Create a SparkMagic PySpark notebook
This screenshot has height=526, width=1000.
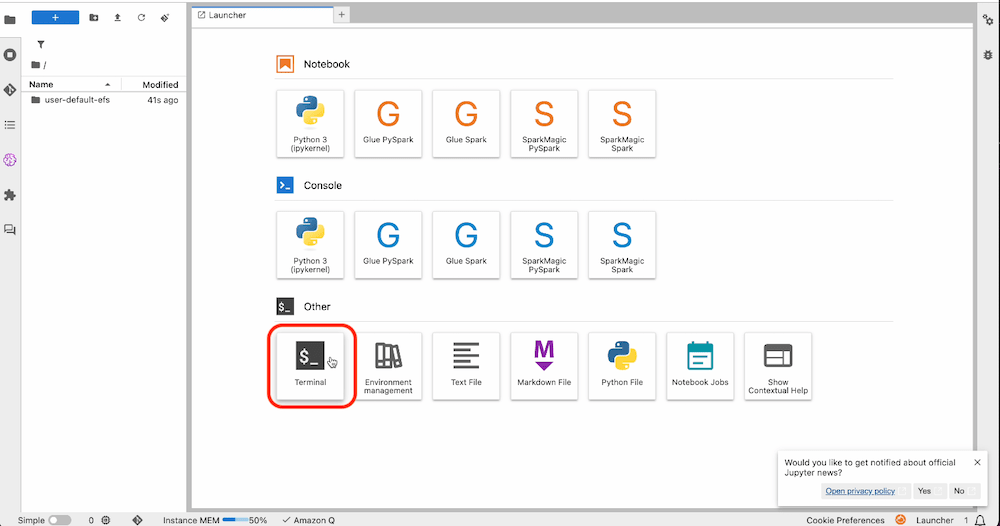[x=544, y=124]
